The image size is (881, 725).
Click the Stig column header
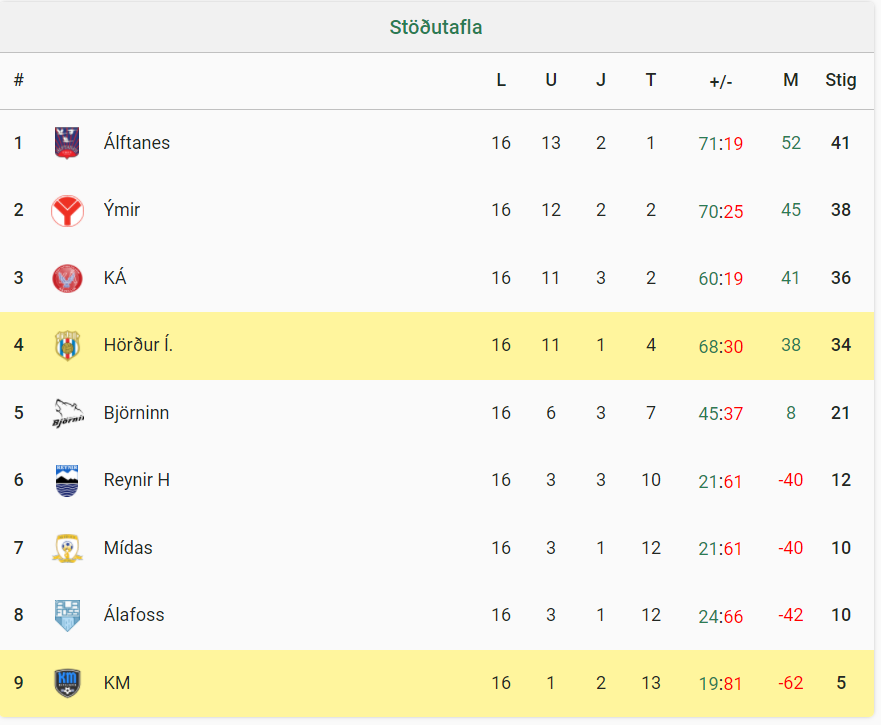[x=841, y=80]
